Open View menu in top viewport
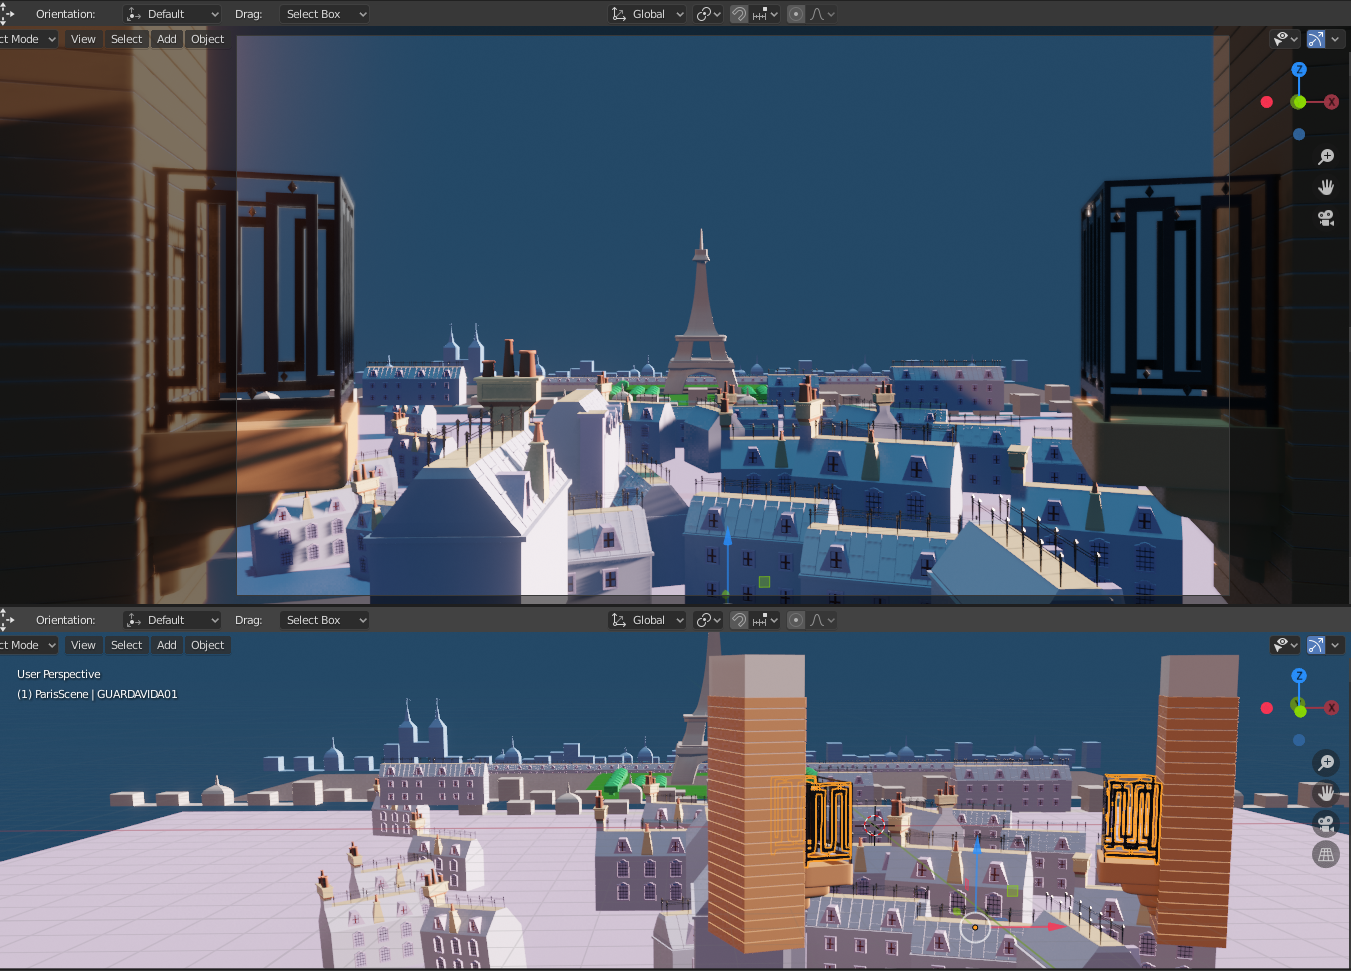Image resolution: width=1351 pixels, height=971 pixels. pos(83,39)
